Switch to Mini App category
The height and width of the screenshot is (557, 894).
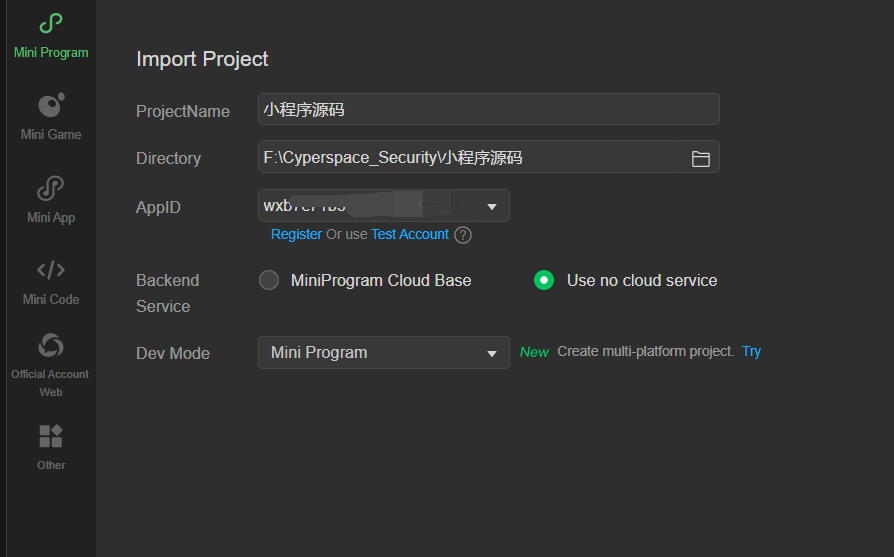51,200
